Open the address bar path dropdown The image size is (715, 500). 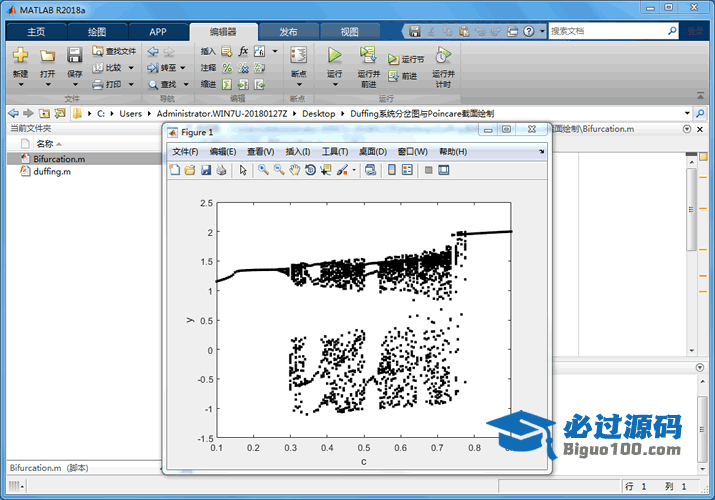click(687, 113)
